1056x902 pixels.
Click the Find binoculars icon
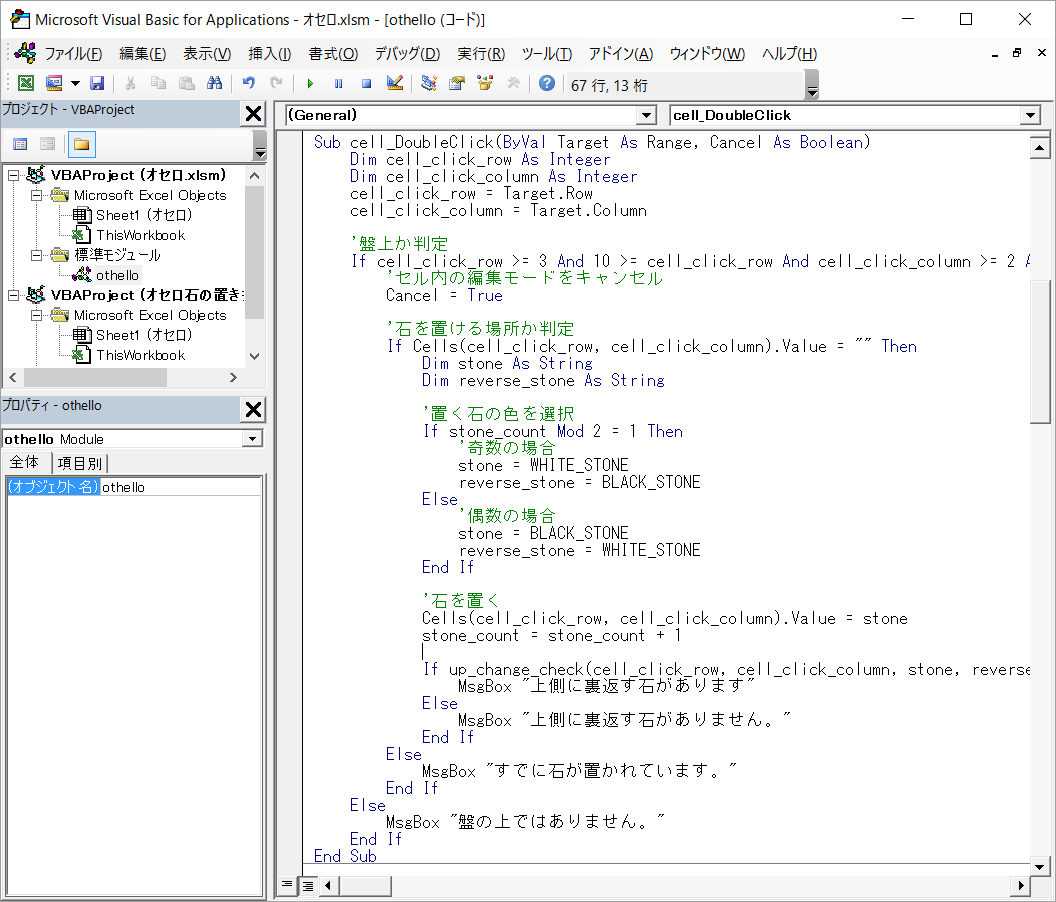click(214, 84)
